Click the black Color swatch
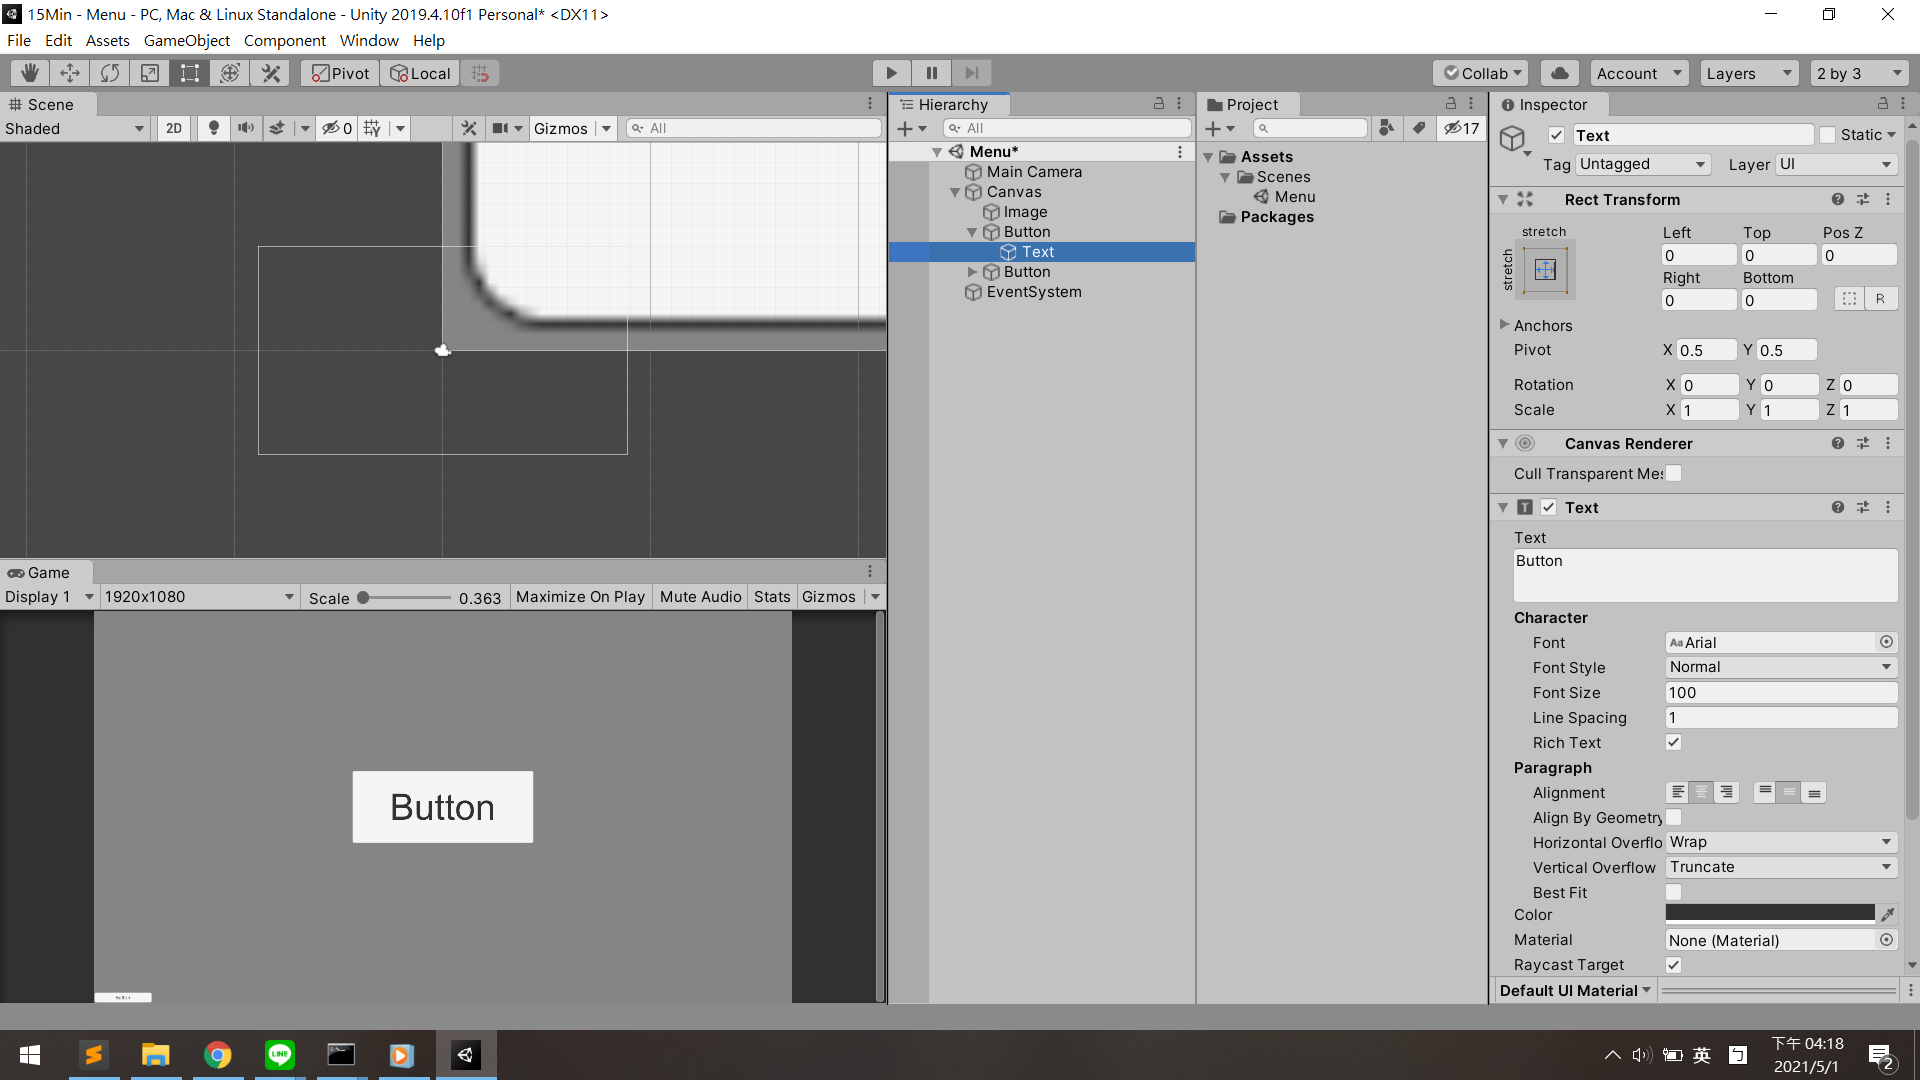1920x1080 pixels. coord(1769,913)
